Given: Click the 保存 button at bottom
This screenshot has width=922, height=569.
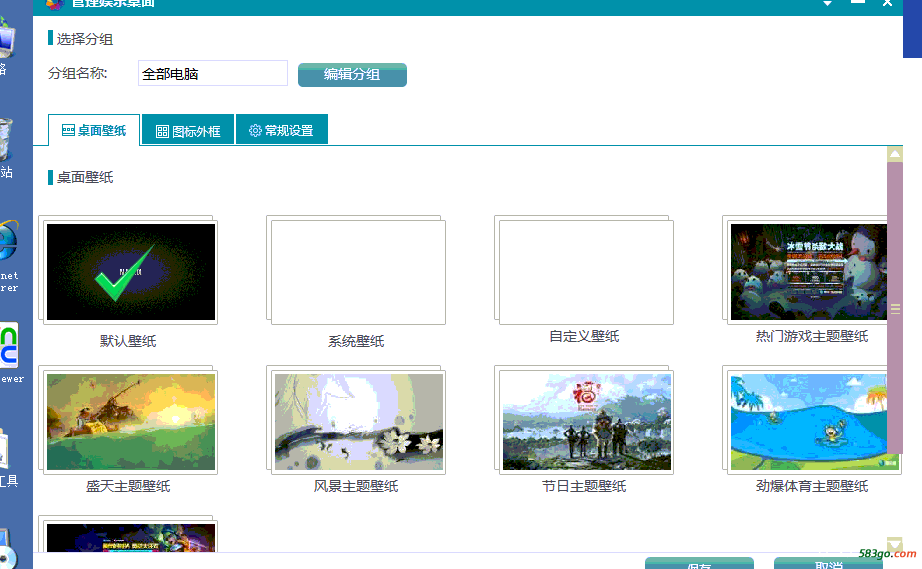Looking at the screenshot, I should point(699,564).
